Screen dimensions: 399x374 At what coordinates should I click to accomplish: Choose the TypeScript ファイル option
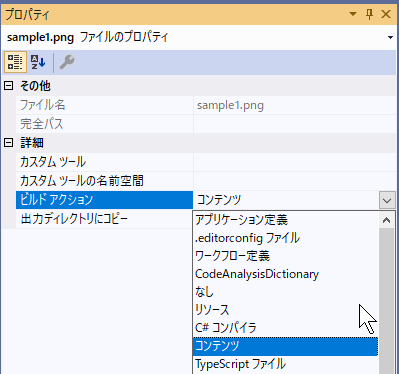286,364
